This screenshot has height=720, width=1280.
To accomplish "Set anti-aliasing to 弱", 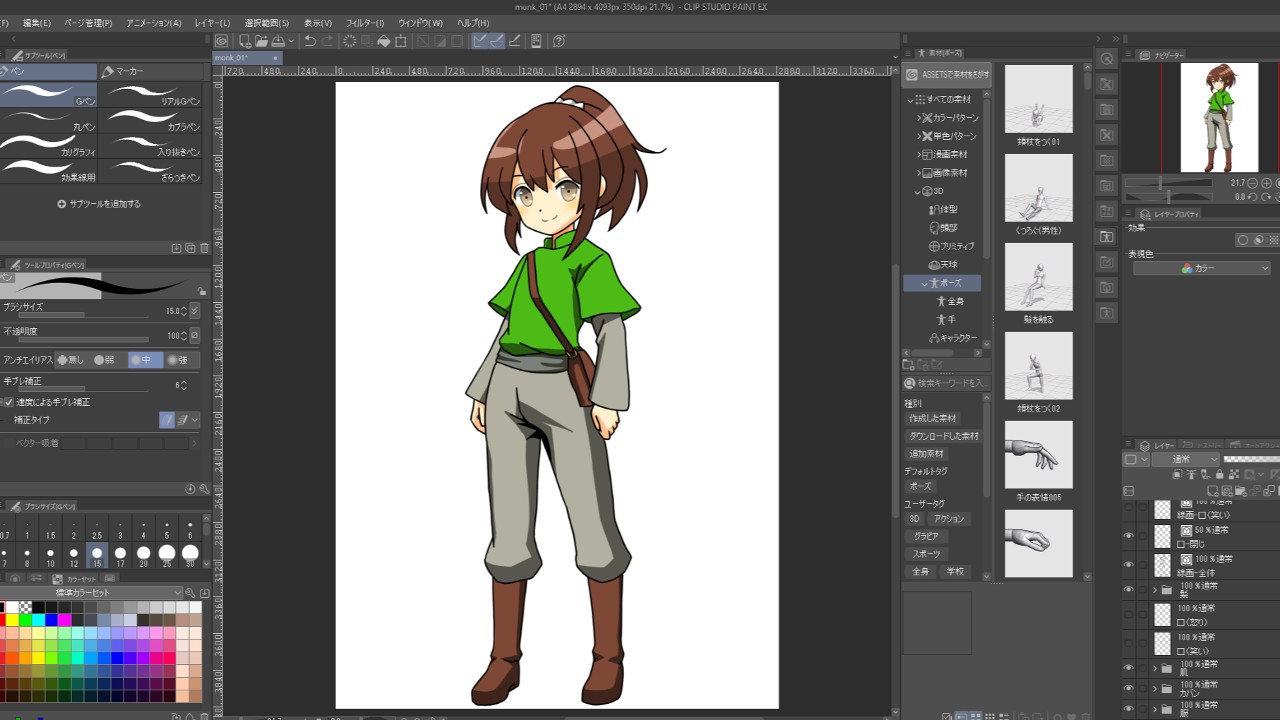I will tap(108, 360).
